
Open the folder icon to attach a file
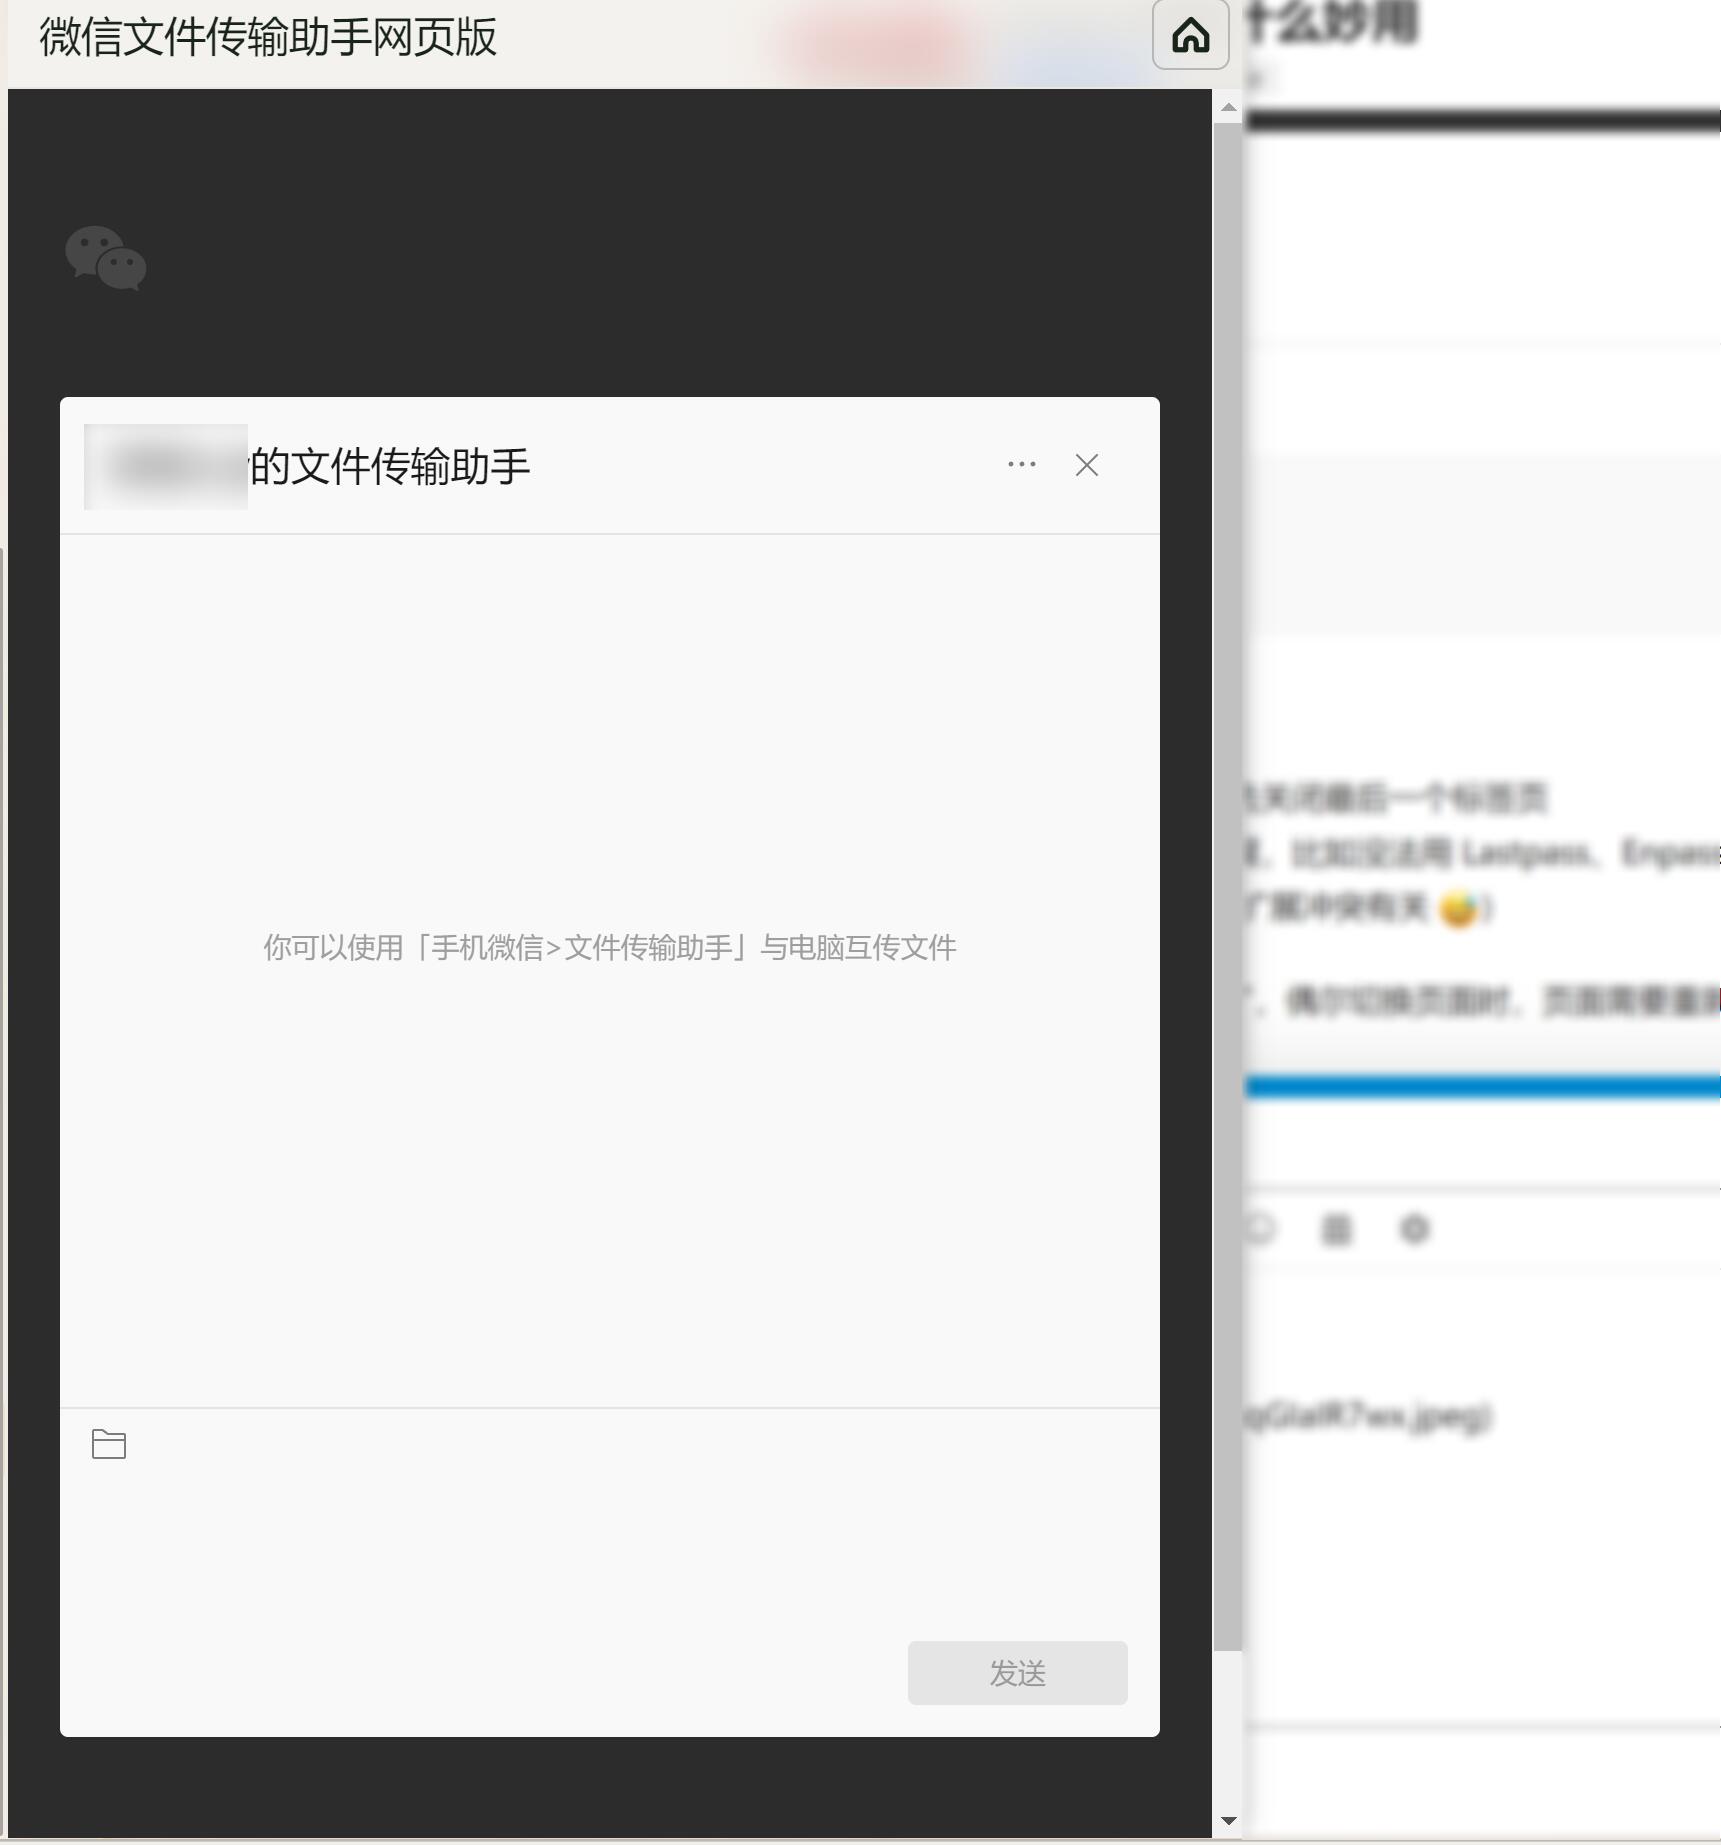pyautogui.click(x=109, y=1444)
